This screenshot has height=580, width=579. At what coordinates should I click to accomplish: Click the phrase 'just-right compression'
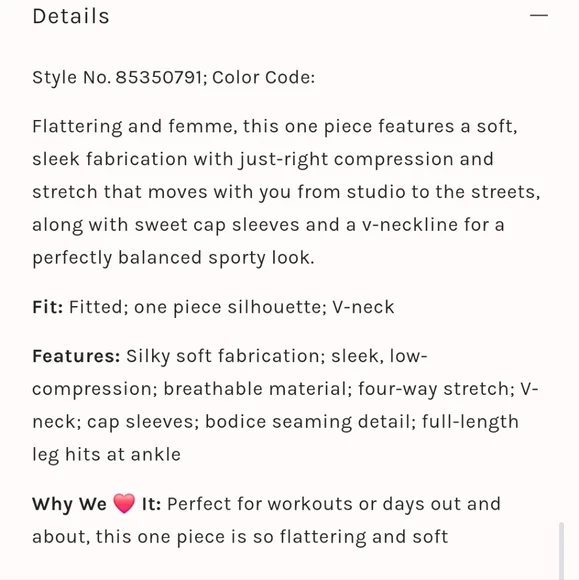pos(346,159)
